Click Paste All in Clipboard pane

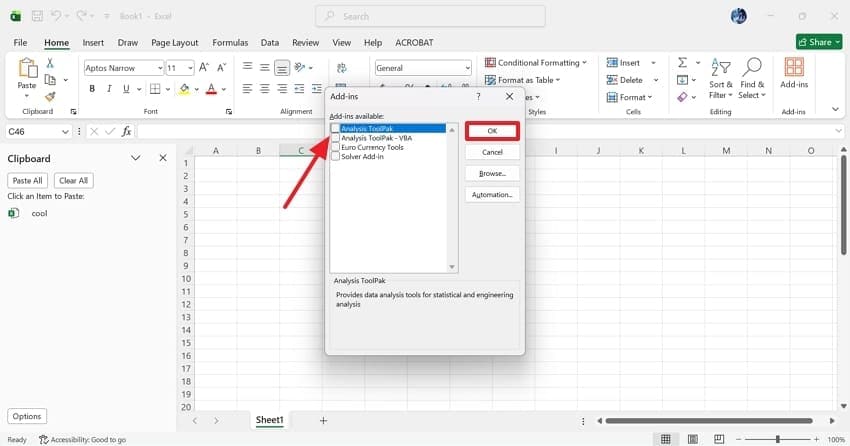(x=28, y=180)
